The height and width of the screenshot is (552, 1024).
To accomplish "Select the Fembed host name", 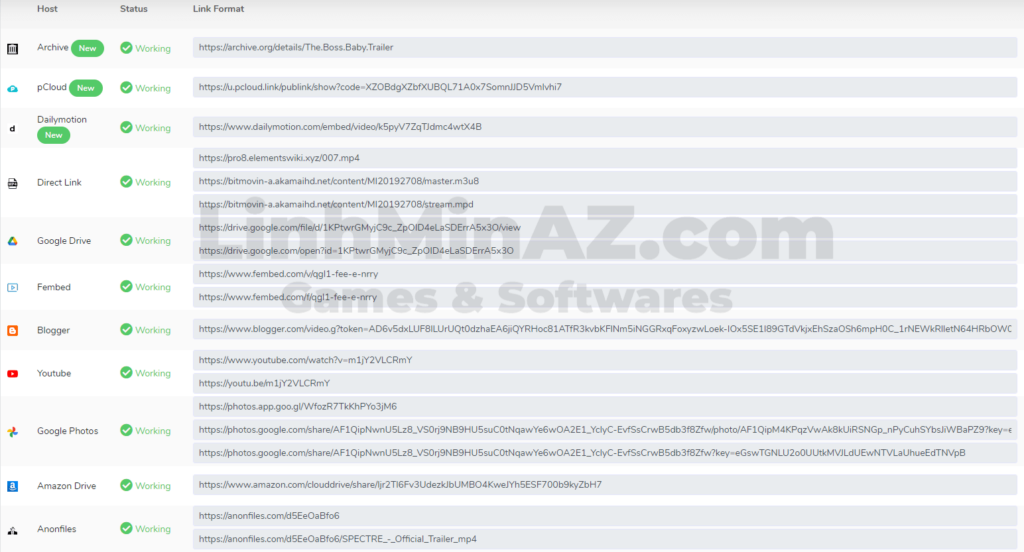I will click(x=54, y=287).
